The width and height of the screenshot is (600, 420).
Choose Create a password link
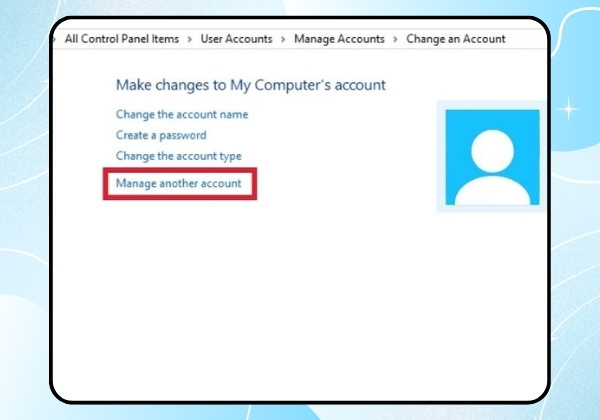pos(161,135)
